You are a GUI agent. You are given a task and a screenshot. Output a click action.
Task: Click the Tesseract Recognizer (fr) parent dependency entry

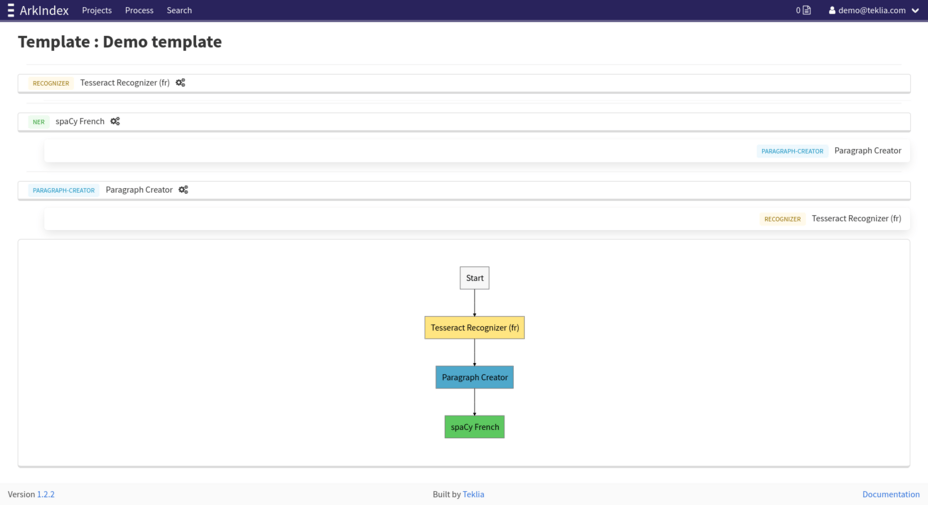coord(856,218)
